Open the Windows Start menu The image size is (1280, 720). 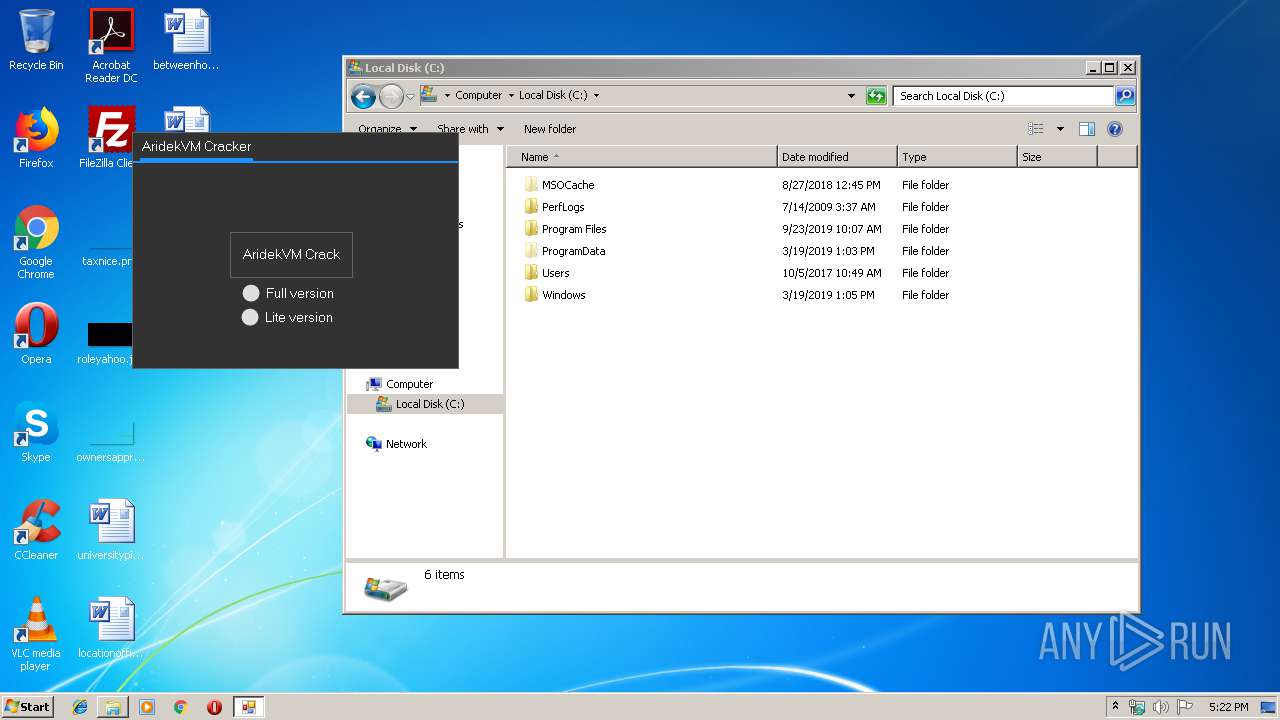27,707
